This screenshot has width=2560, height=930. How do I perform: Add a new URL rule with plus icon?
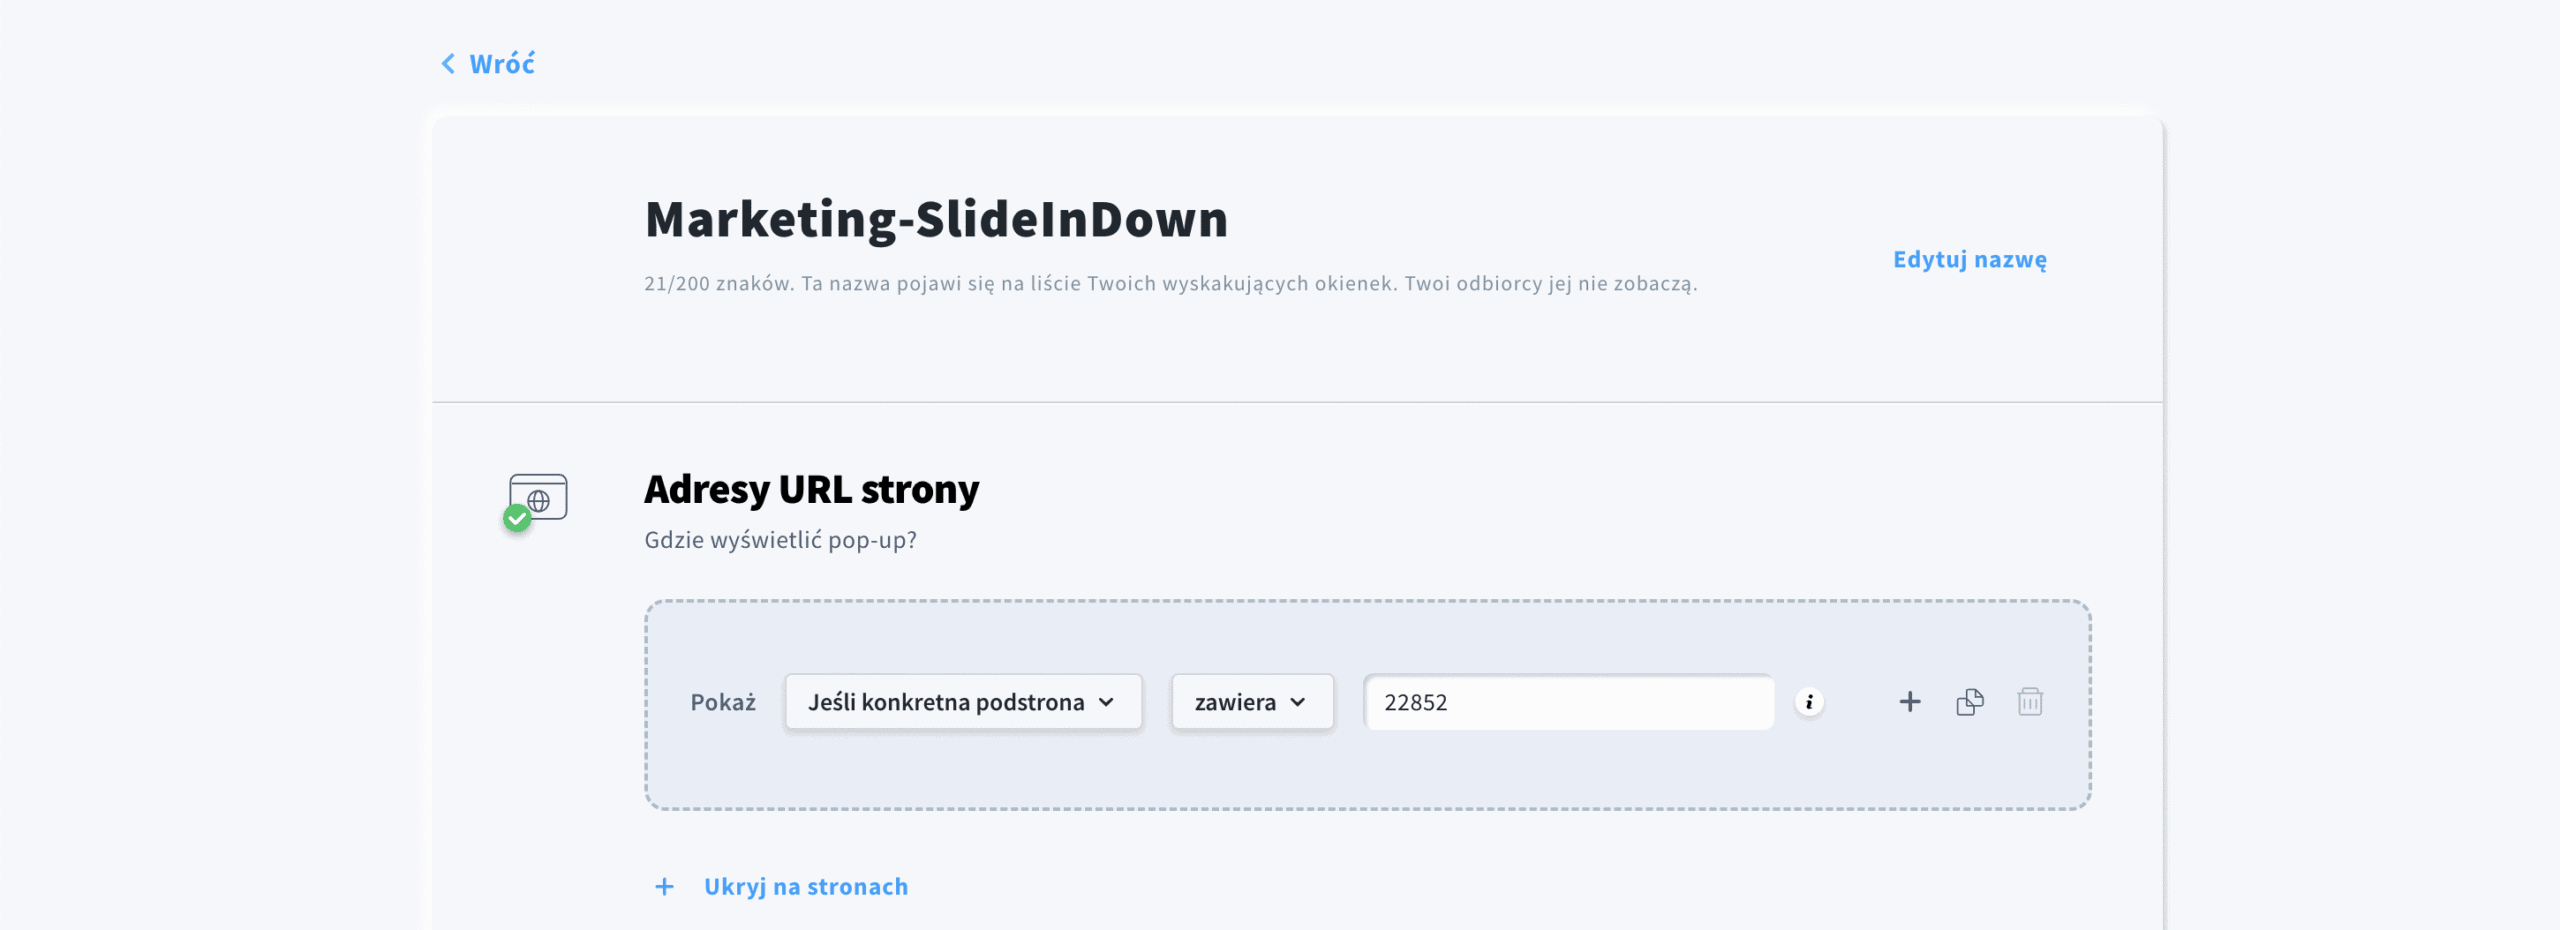coord(1910,702)
